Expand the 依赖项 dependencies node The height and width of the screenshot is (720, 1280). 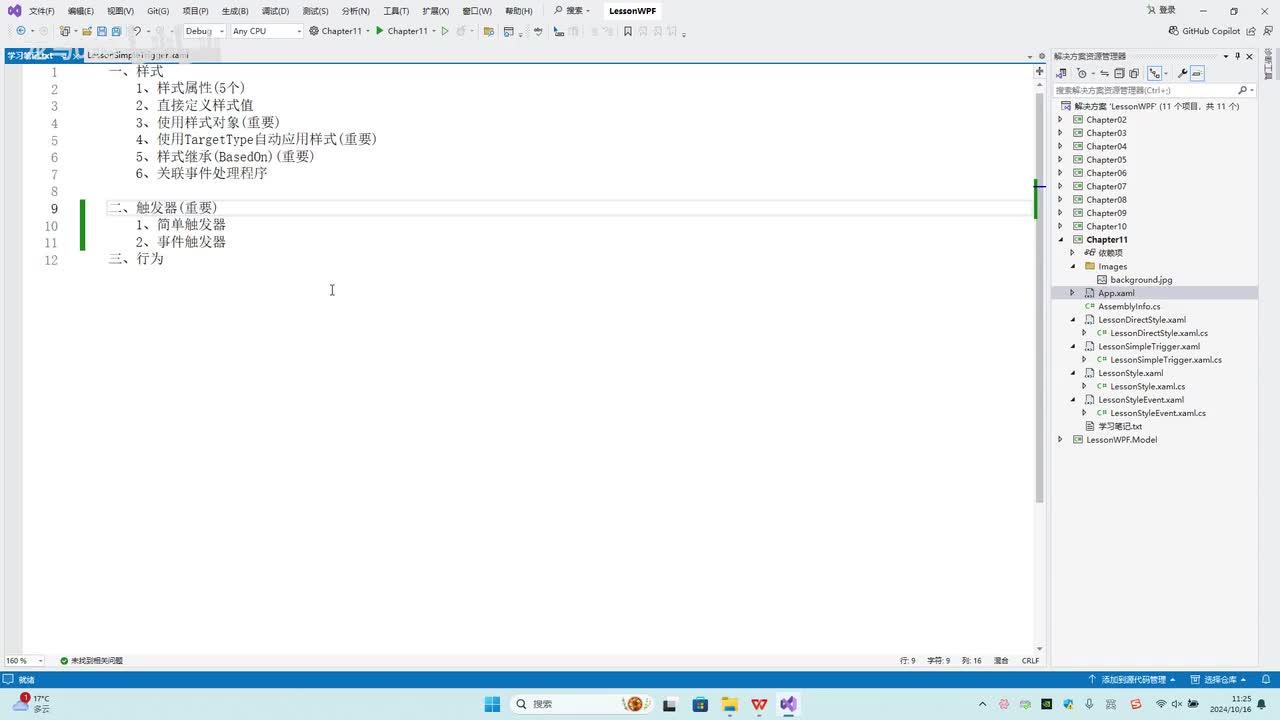[1073, 253]
